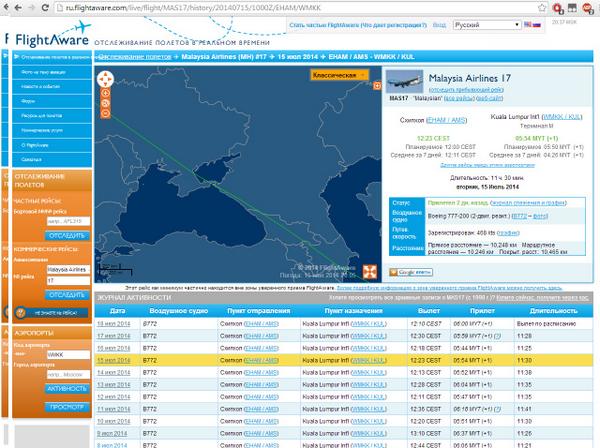Viewport: 600px width, 448px height.
Task: Open the Русский language dropdown
Action: click(487, 25)
